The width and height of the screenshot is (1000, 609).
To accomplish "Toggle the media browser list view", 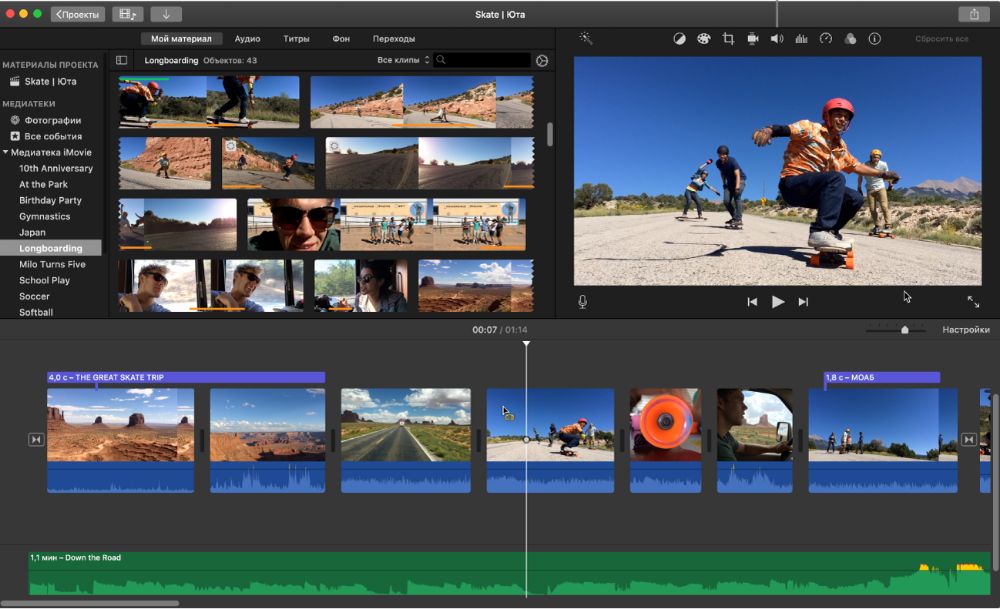I will 121,60.
